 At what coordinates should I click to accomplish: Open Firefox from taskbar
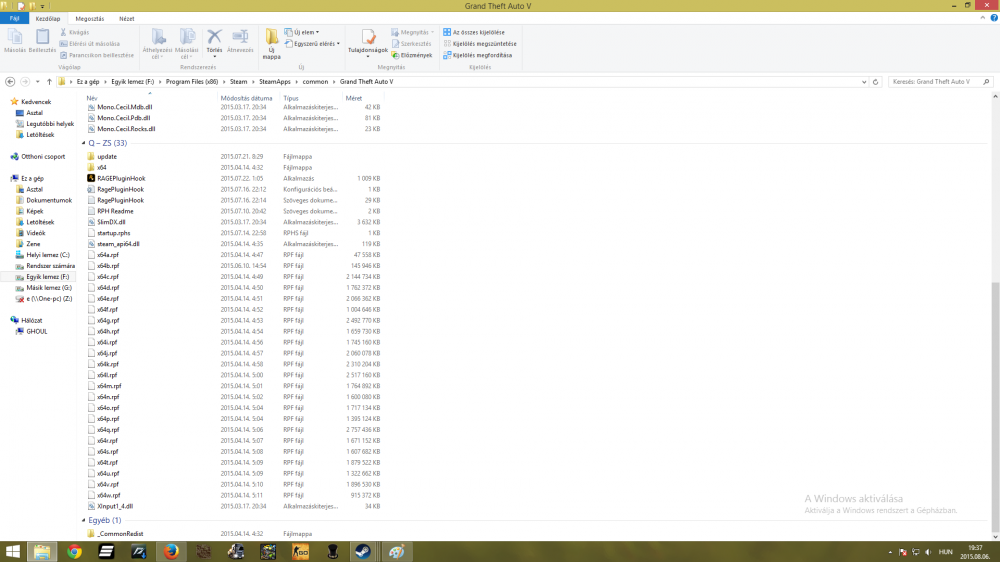[171, 552]
